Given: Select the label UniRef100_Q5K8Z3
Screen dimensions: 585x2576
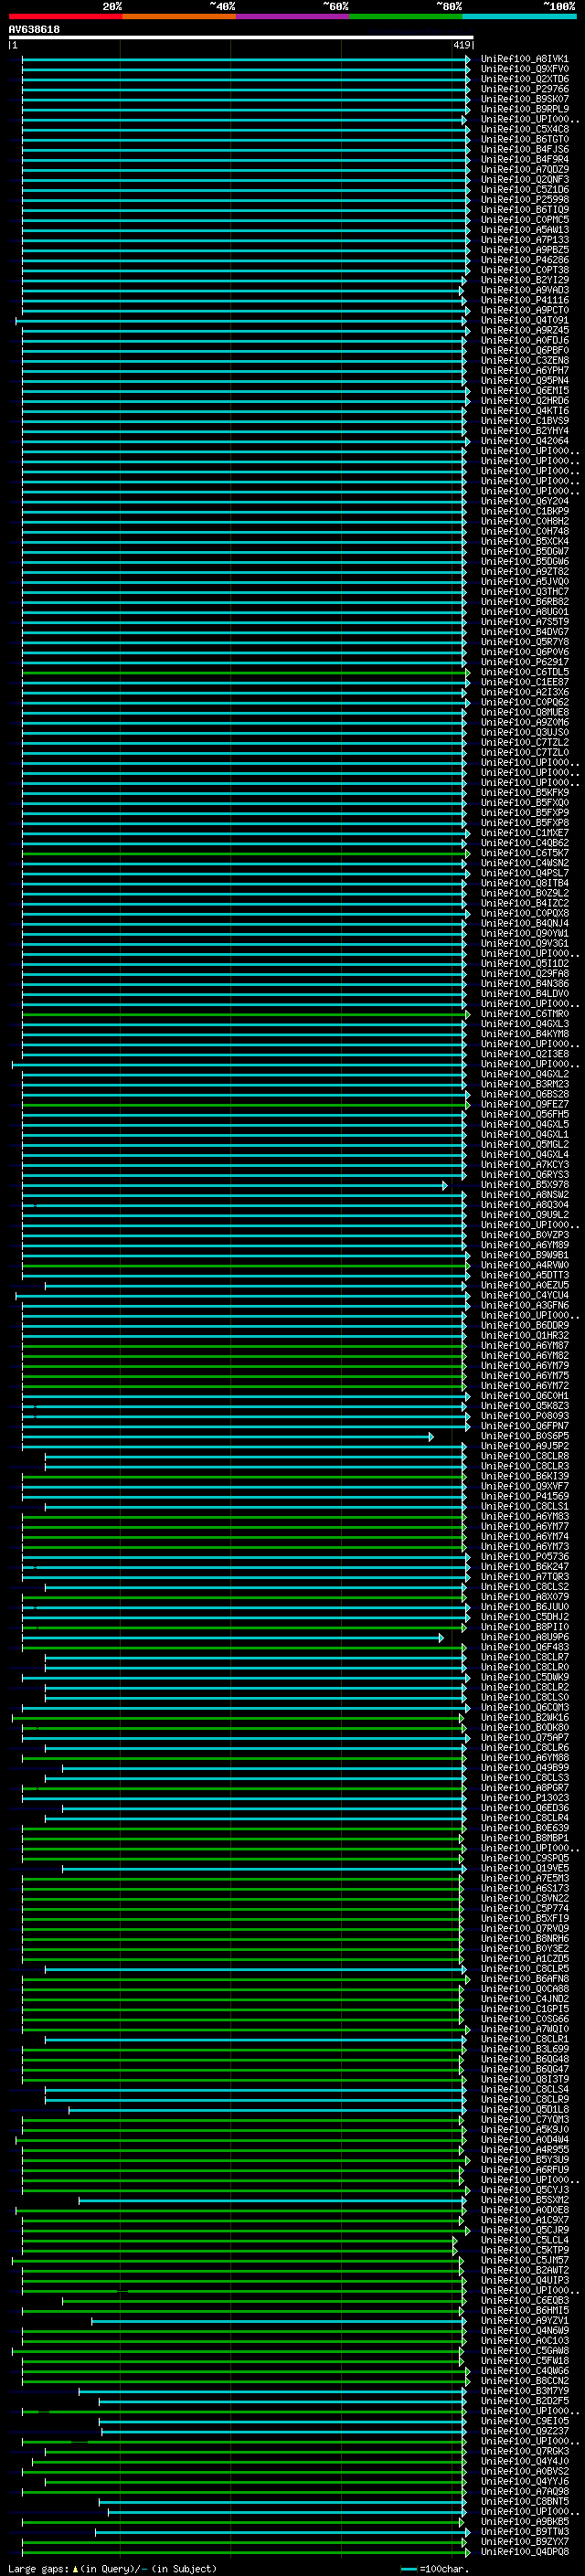Looking at the screenshot, I should coord(524,1406).
